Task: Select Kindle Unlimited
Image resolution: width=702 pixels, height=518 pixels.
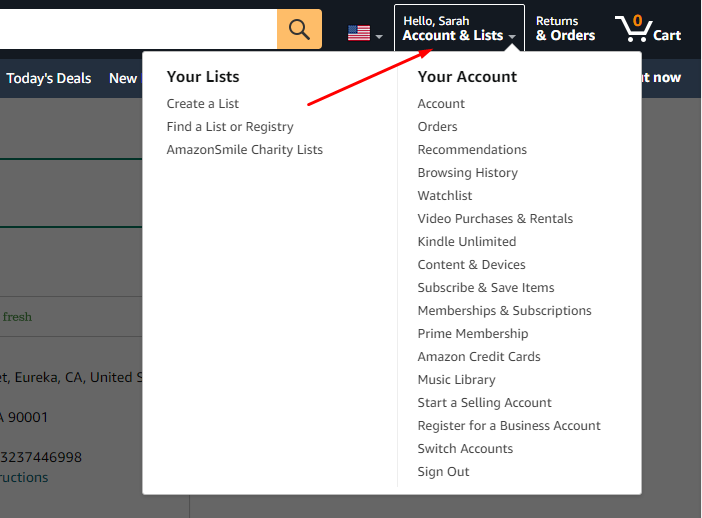Action: [467, 242]
